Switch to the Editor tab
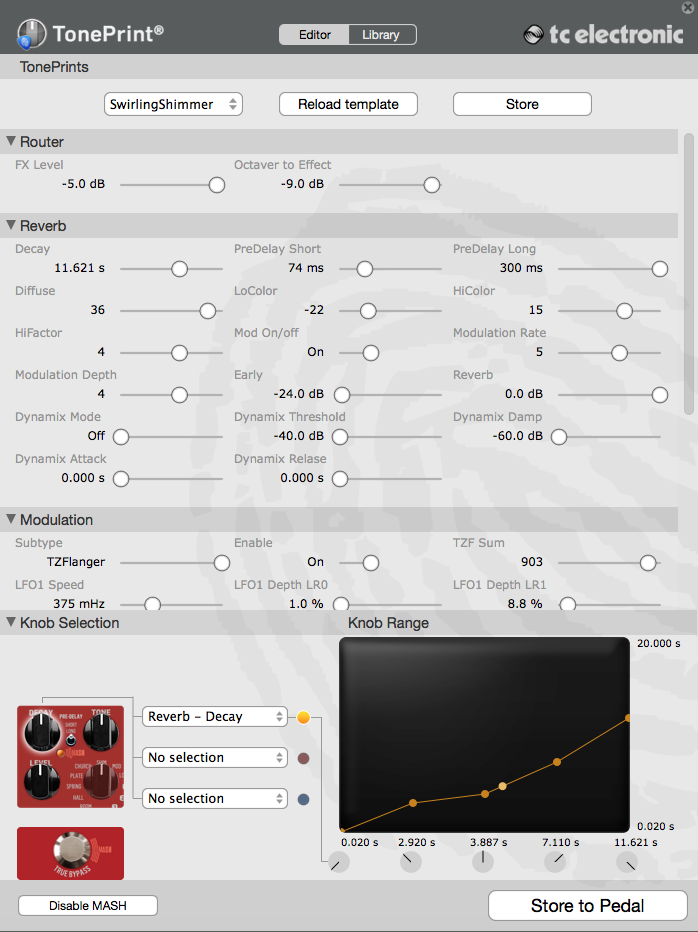698x932 pixels. pos(314,34)
